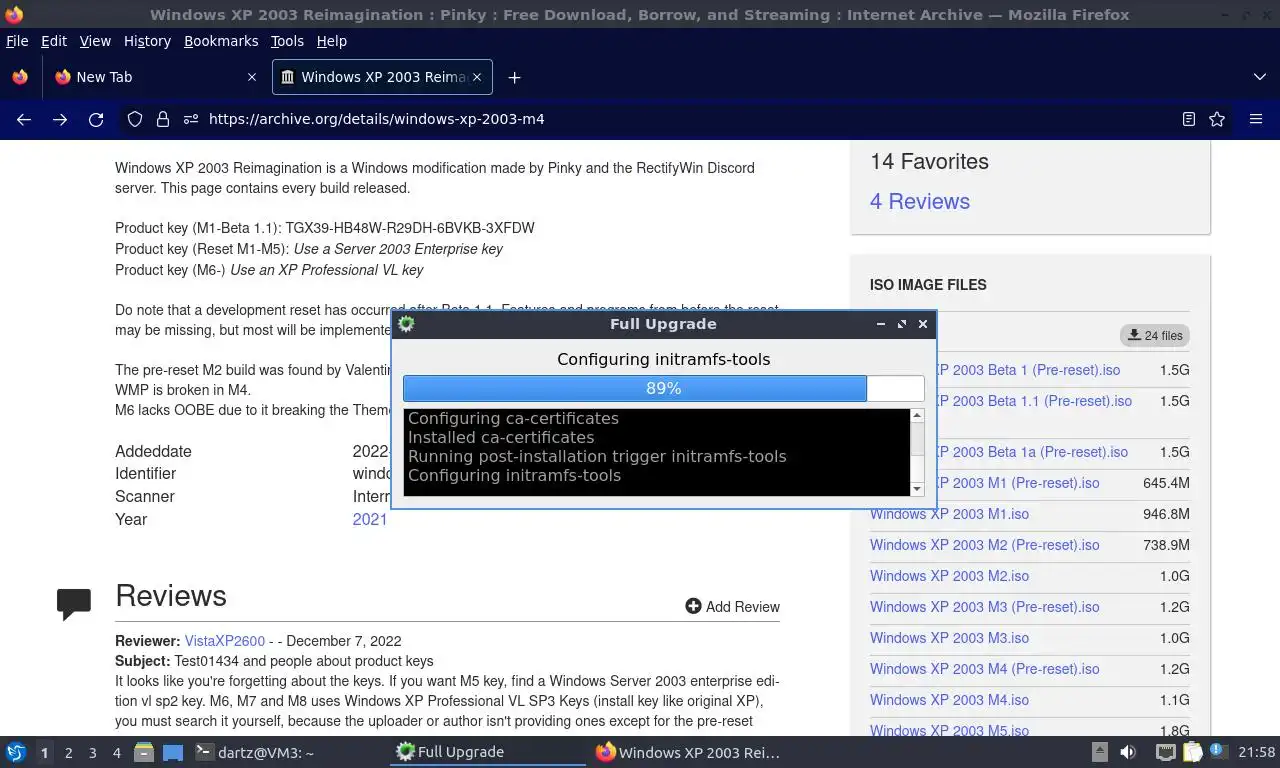The image size is (1280, 768).
Task: Minimize the Full Upgrade dialog
Action: coord(880,324)
